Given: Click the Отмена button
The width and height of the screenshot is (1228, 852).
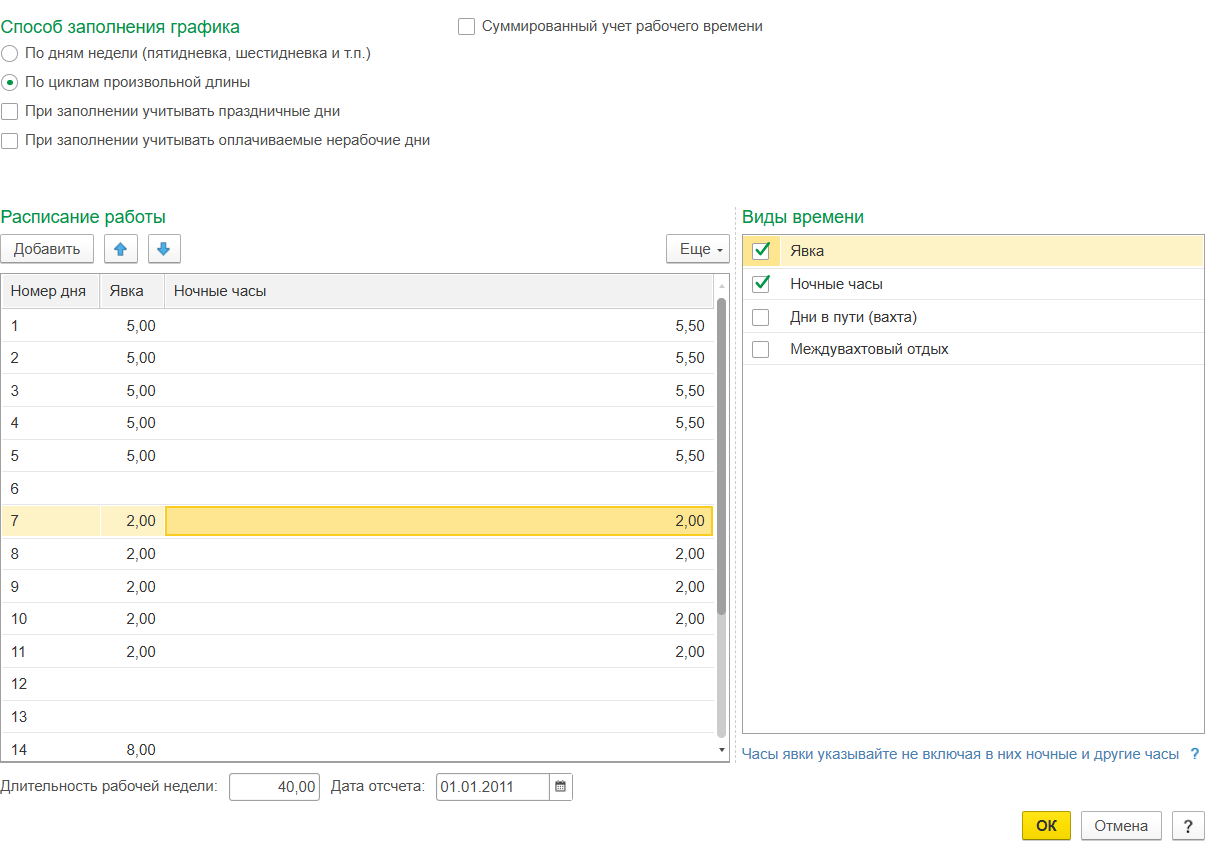Looking at the screenshot, I should pos(1120,826).
